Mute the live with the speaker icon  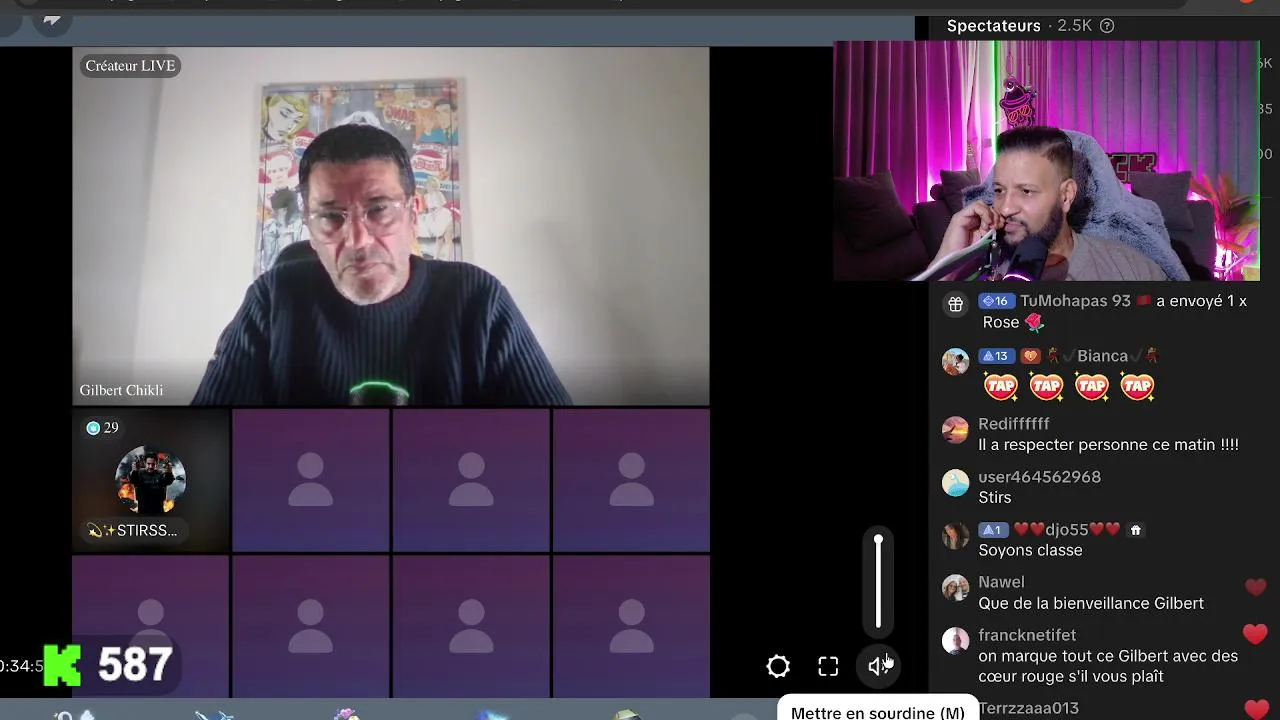point(879,666)
